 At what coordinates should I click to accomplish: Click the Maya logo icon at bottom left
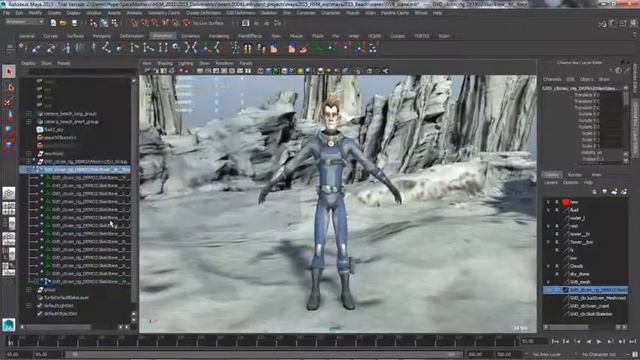pos(9,325)
